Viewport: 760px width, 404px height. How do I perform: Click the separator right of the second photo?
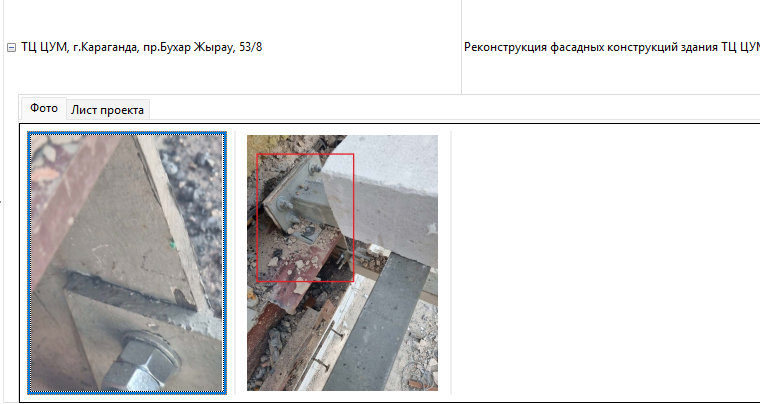pos(451,263)
